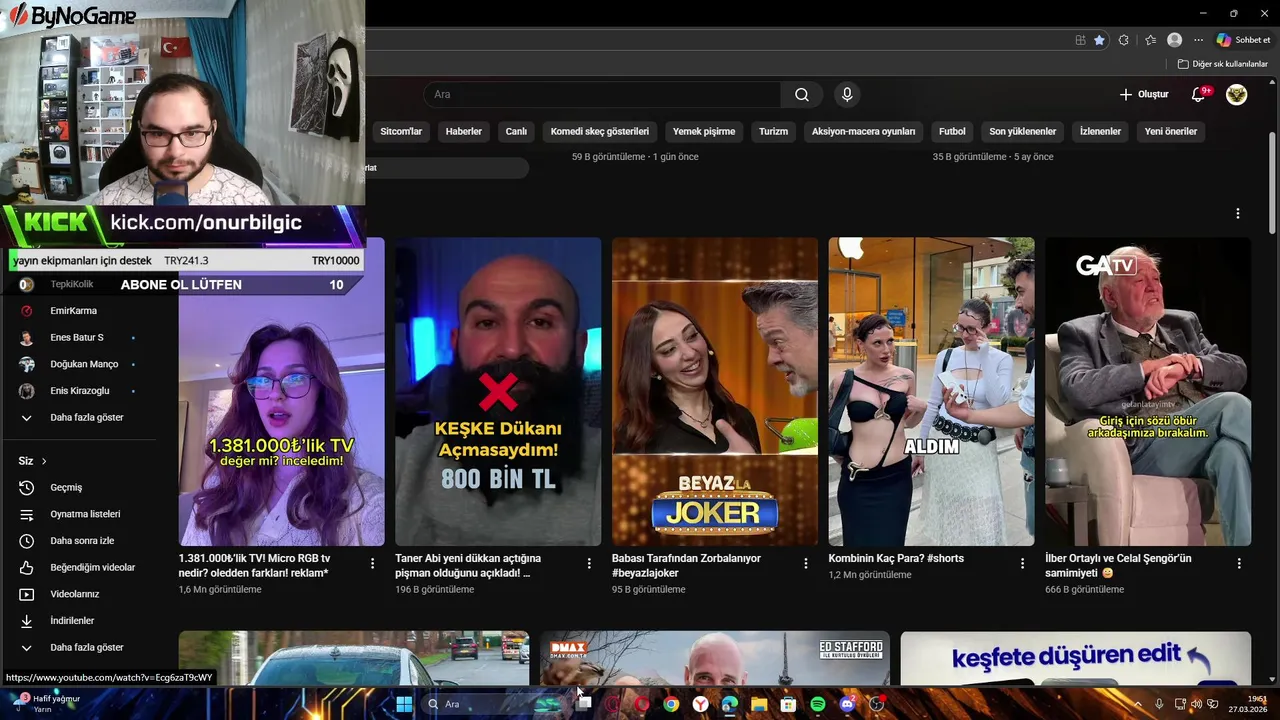Select the Aksiyon-macera oyunları chip
The width and height of the screenshot is (1280, 720).
click(x=864, y=131)
